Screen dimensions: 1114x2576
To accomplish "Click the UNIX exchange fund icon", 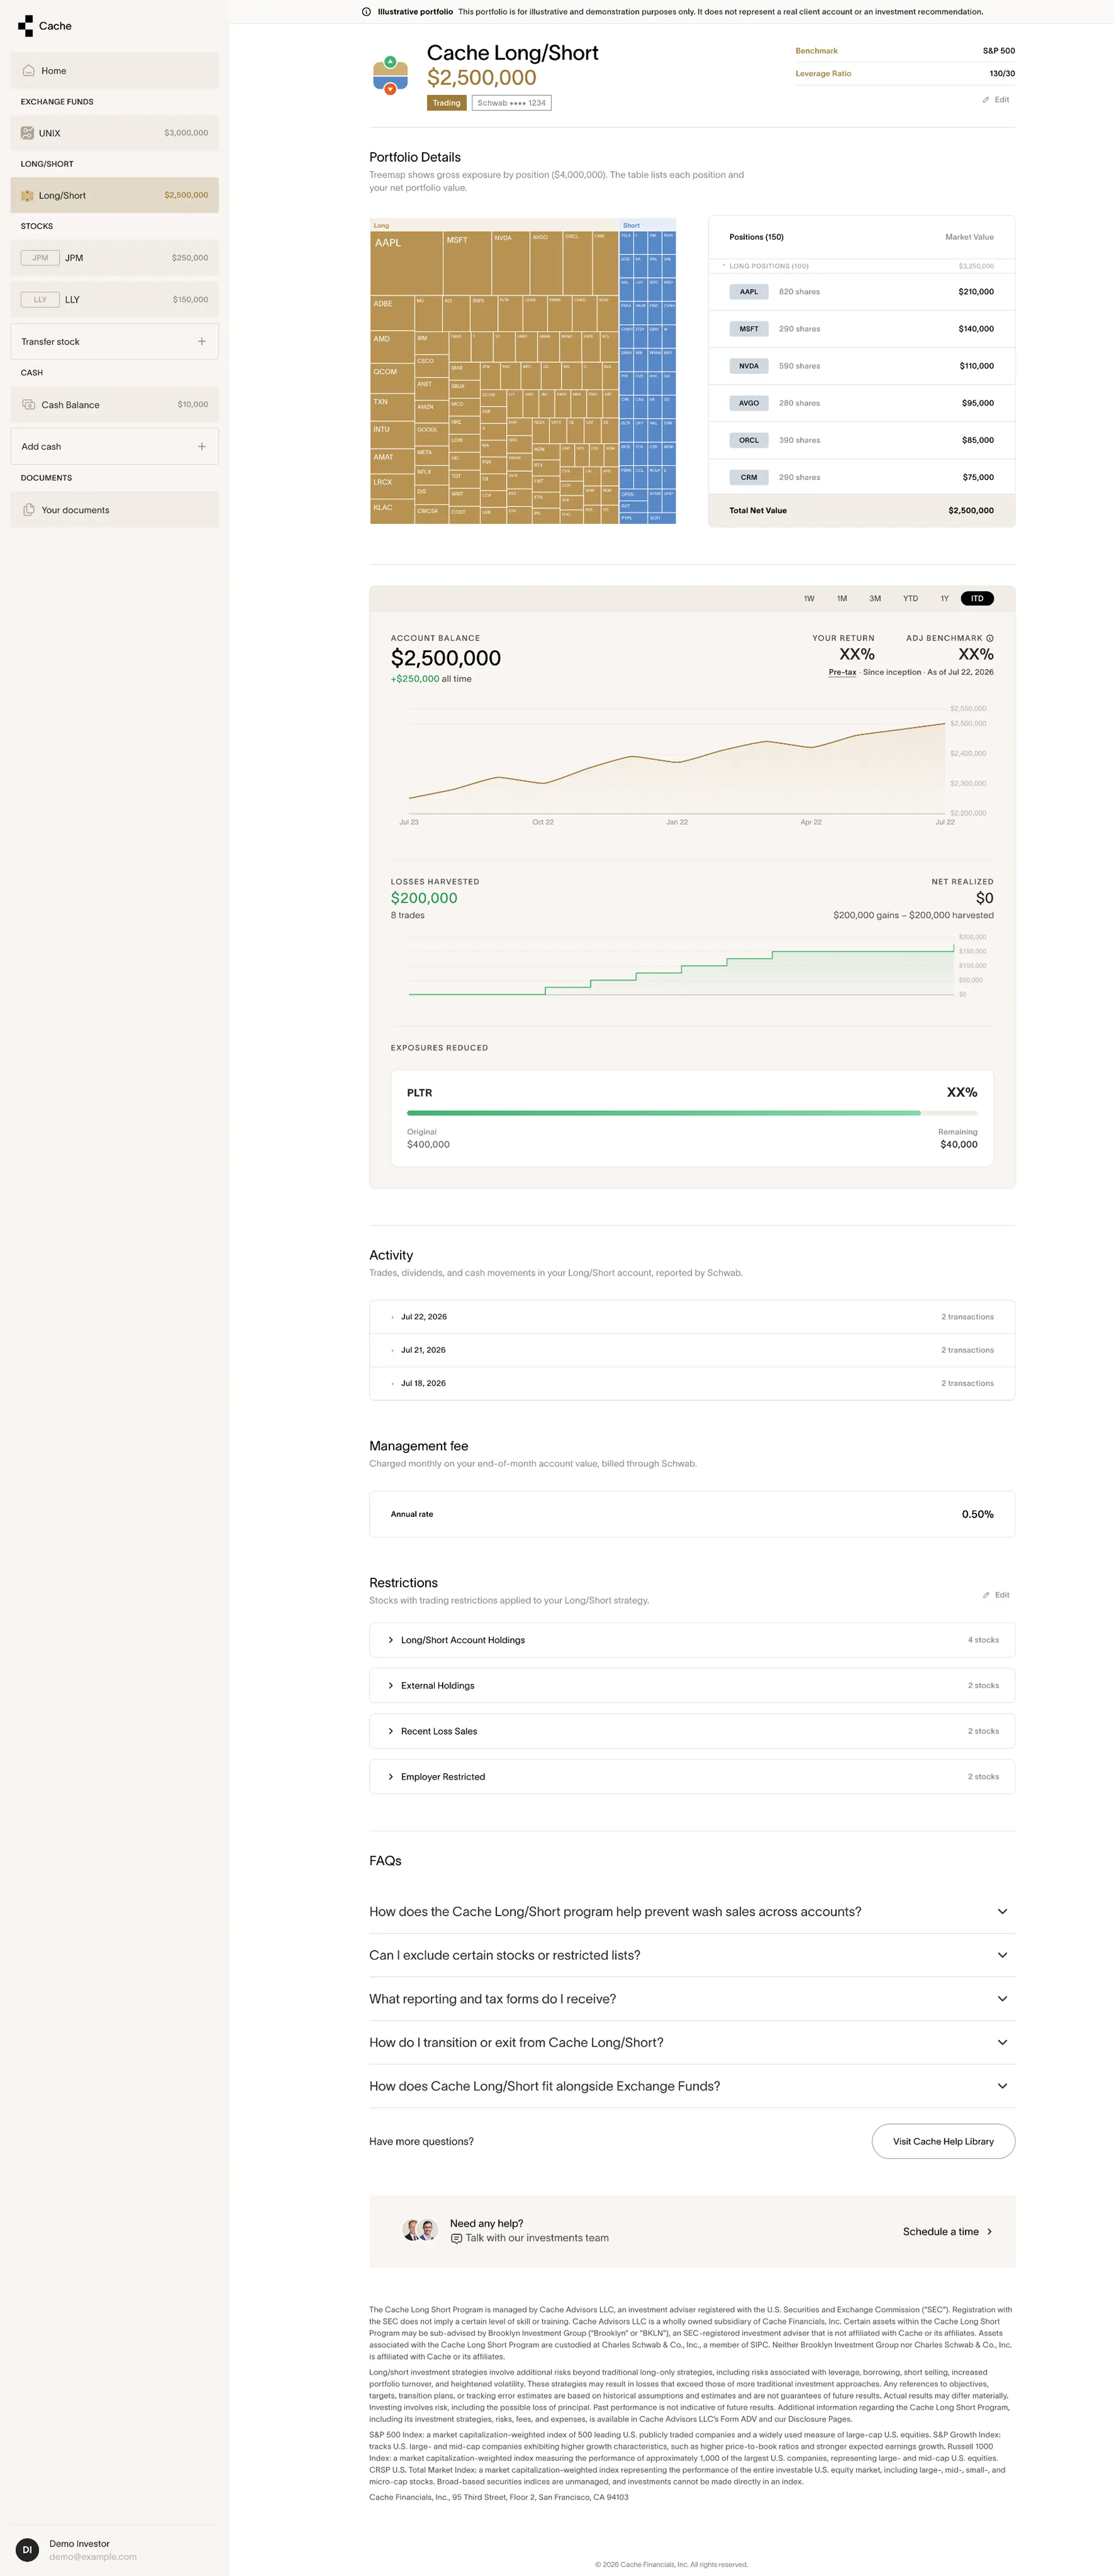I will pyautogui.click(x=28, y=133).
